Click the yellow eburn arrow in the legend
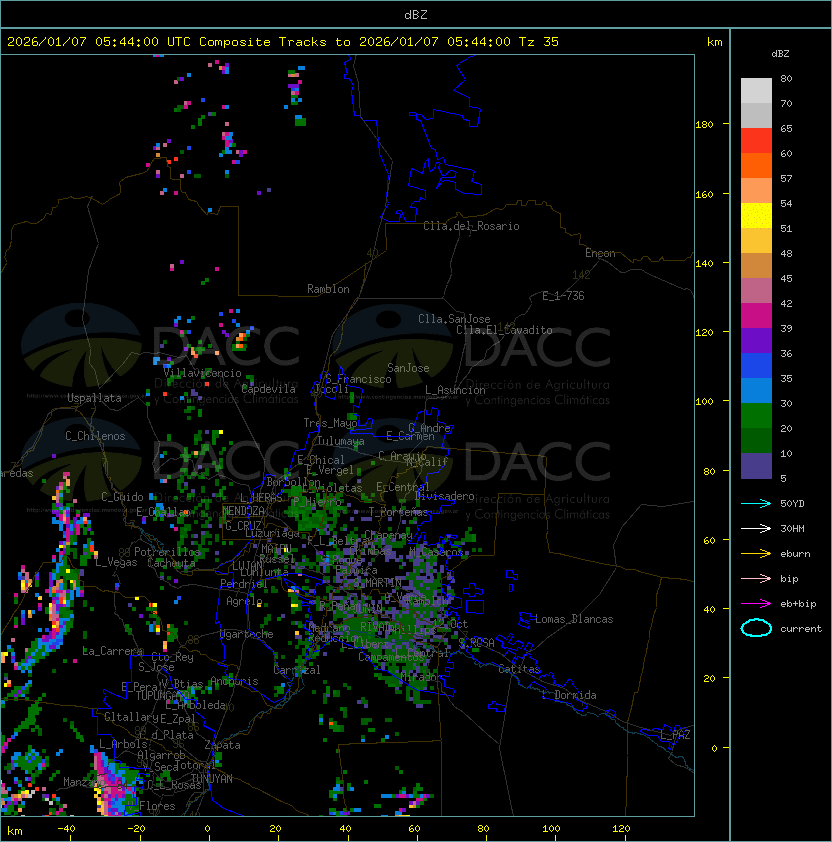The width and height of the screenshot is (832, 842). 756,554
